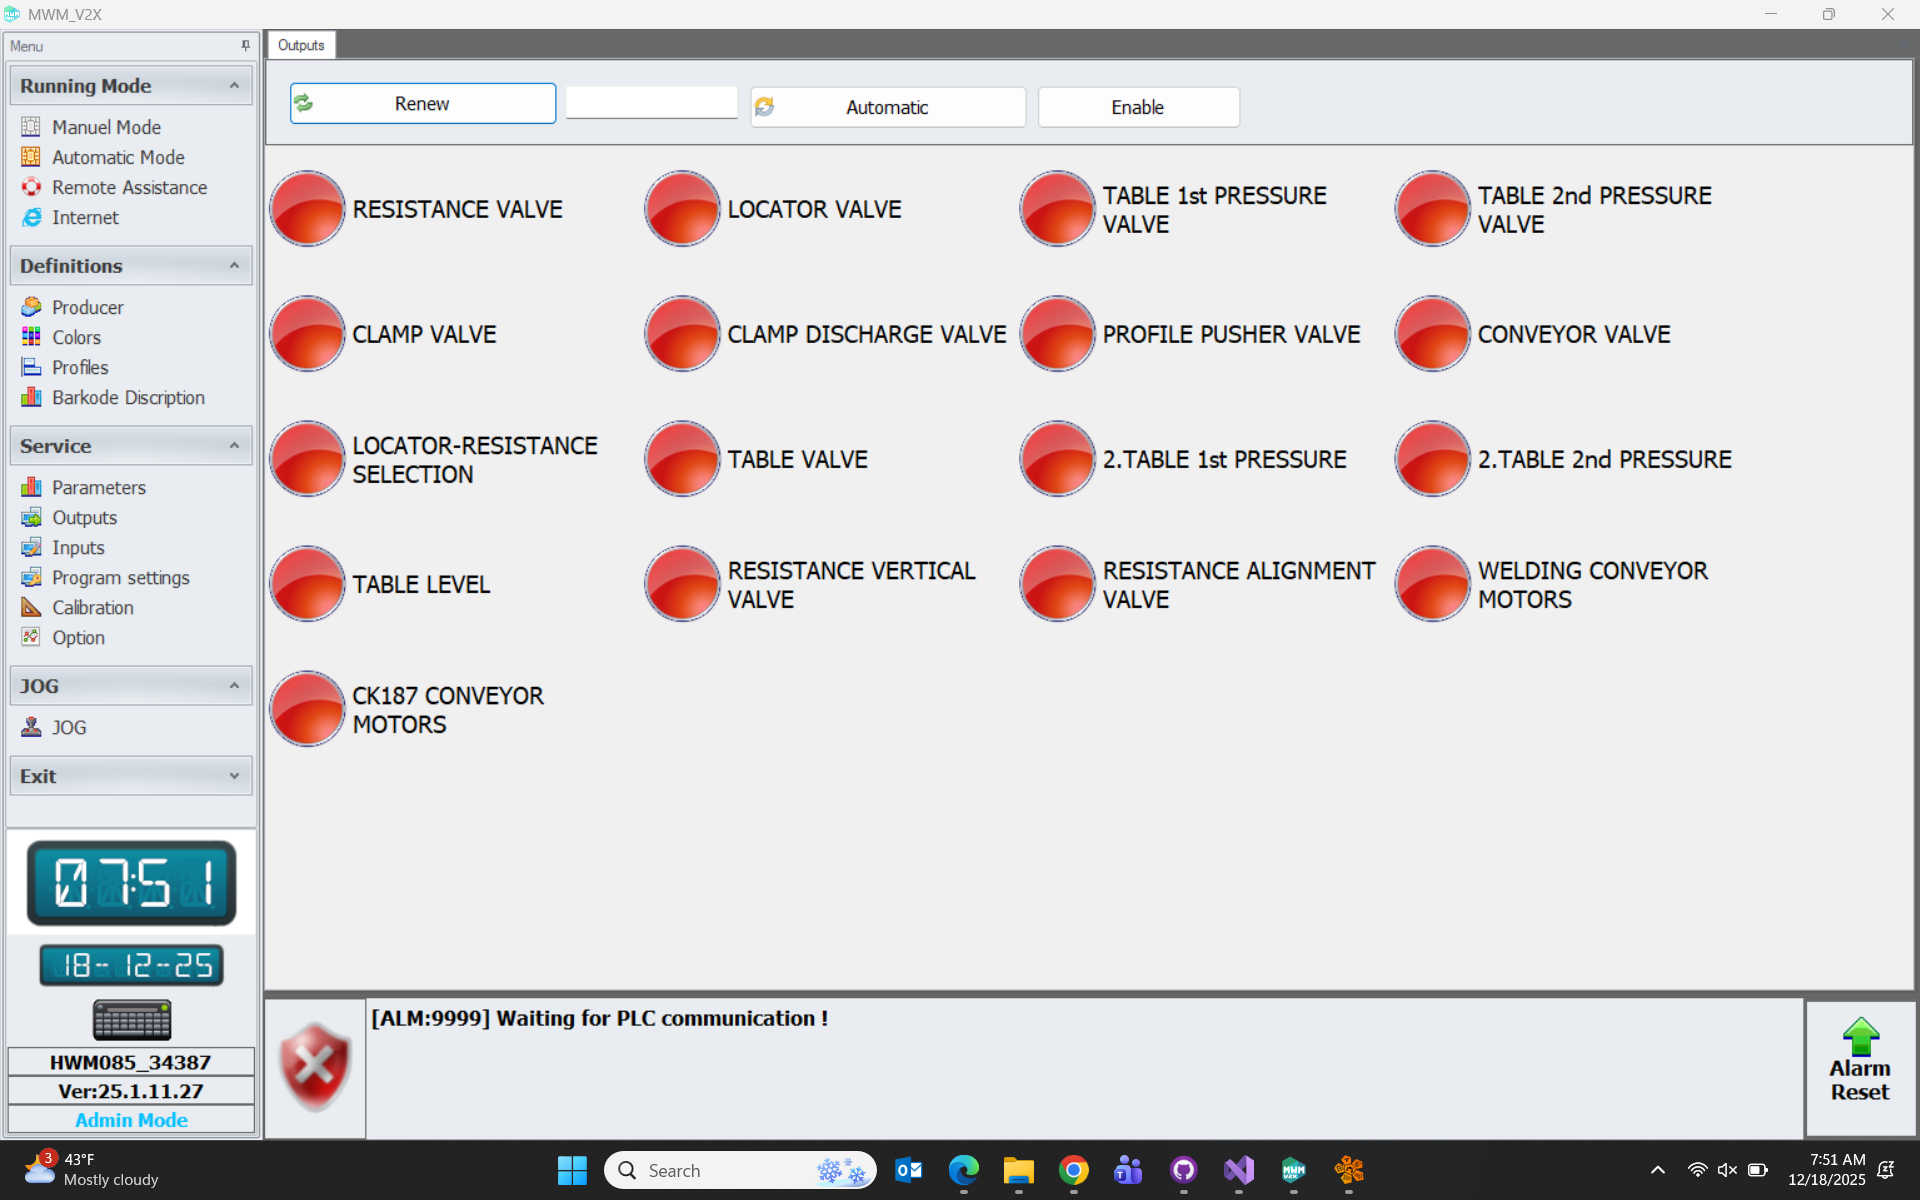Click the Enable button
The width and height of the screenshot is (1920, 1200).
coord(1138,107)
